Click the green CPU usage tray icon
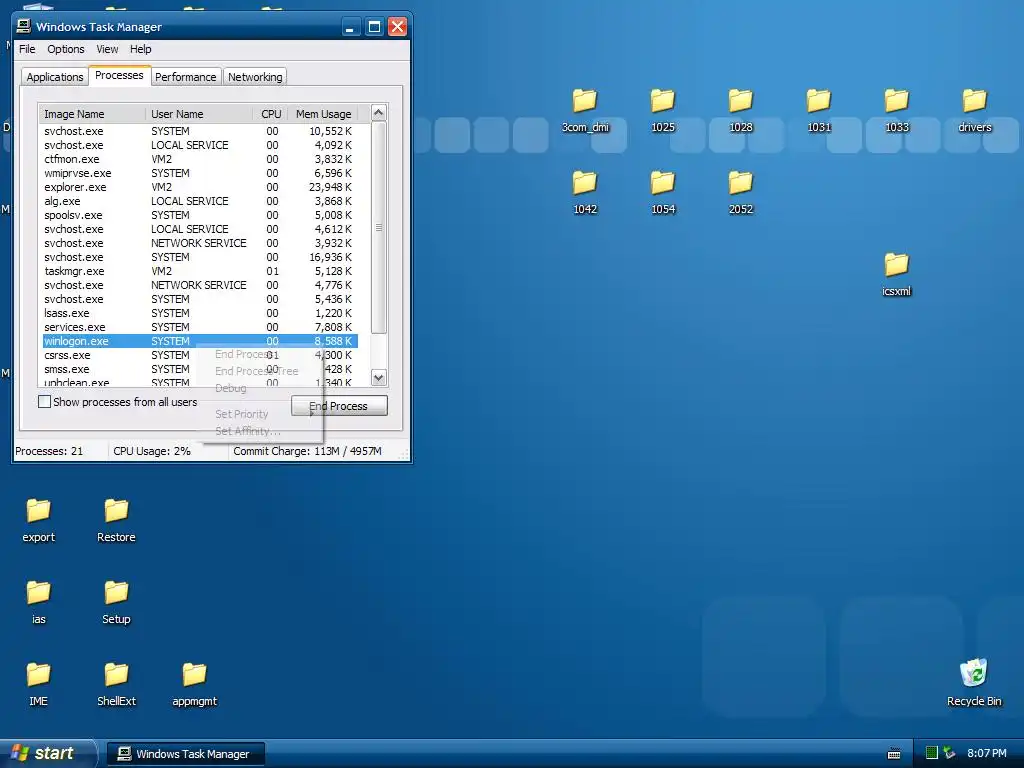Viewport: 1024px width, 768px height. [932, 753]
